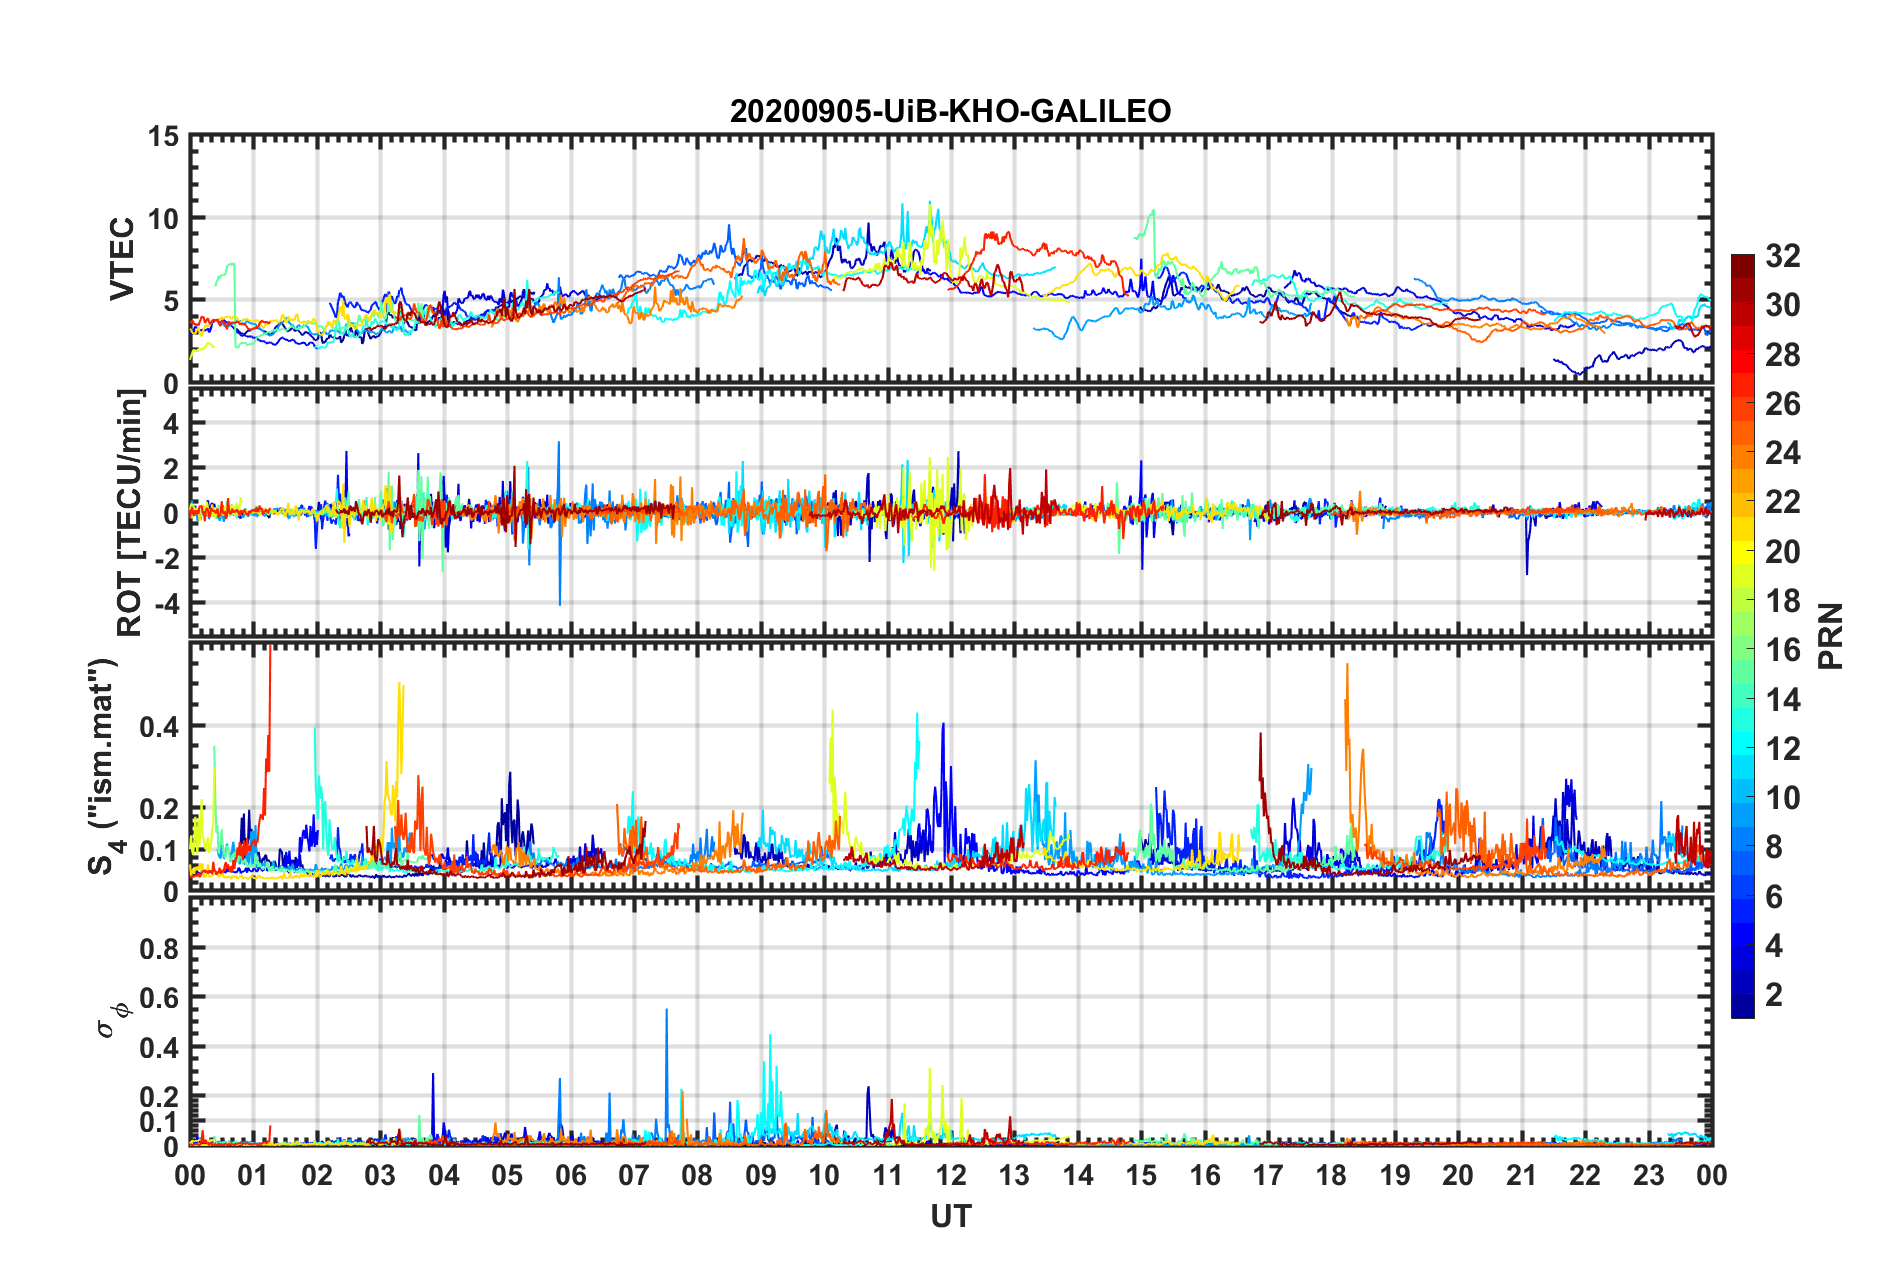Screen dimensions: 1902x1272
Task: Click the ROT [TECU/min] axis label
Action: (x=129, y=513)
